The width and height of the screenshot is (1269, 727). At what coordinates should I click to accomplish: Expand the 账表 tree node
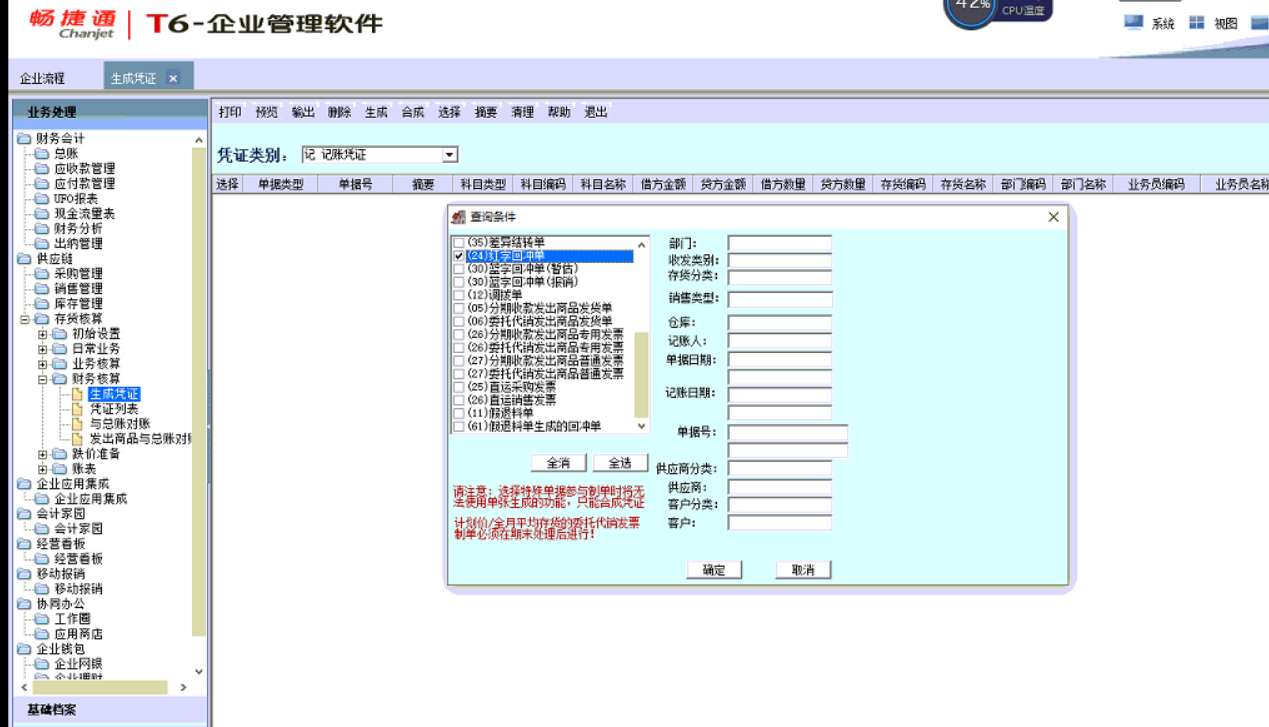[x=43, y=469]
